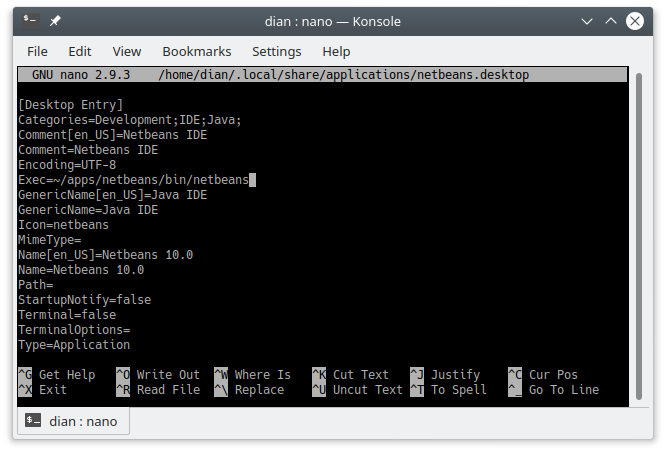Open the Help menu
666x452 pixels.
[x=336, y=51]
